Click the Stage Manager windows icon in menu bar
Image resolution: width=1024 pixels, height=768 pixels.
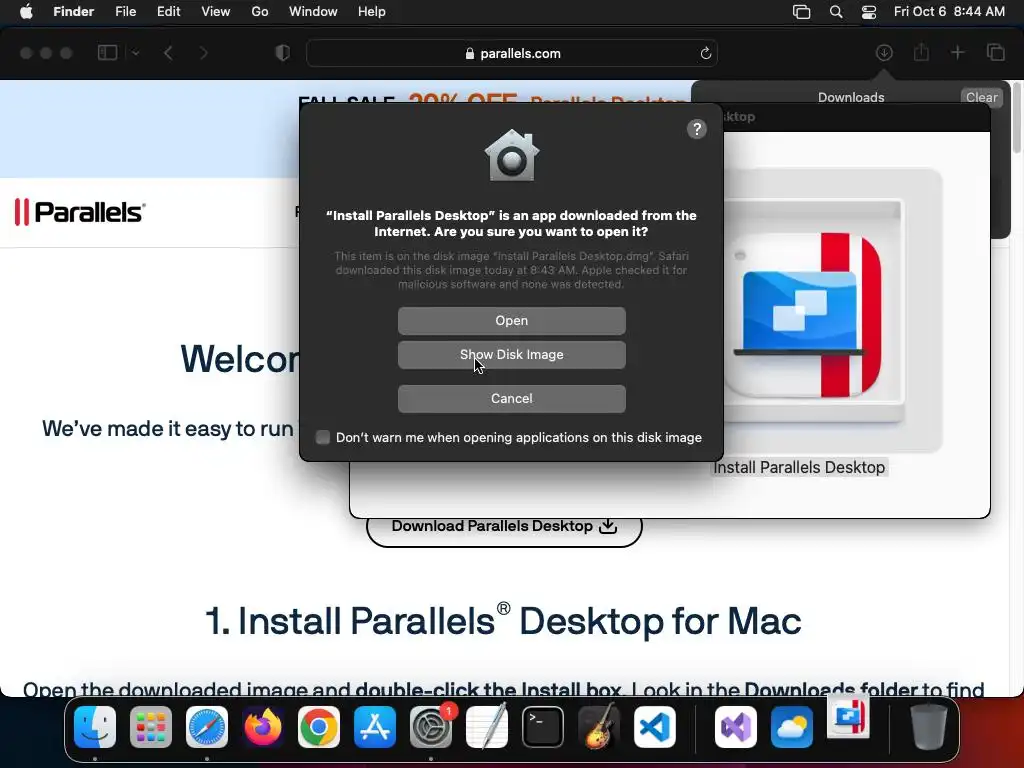tap(801, 12)
